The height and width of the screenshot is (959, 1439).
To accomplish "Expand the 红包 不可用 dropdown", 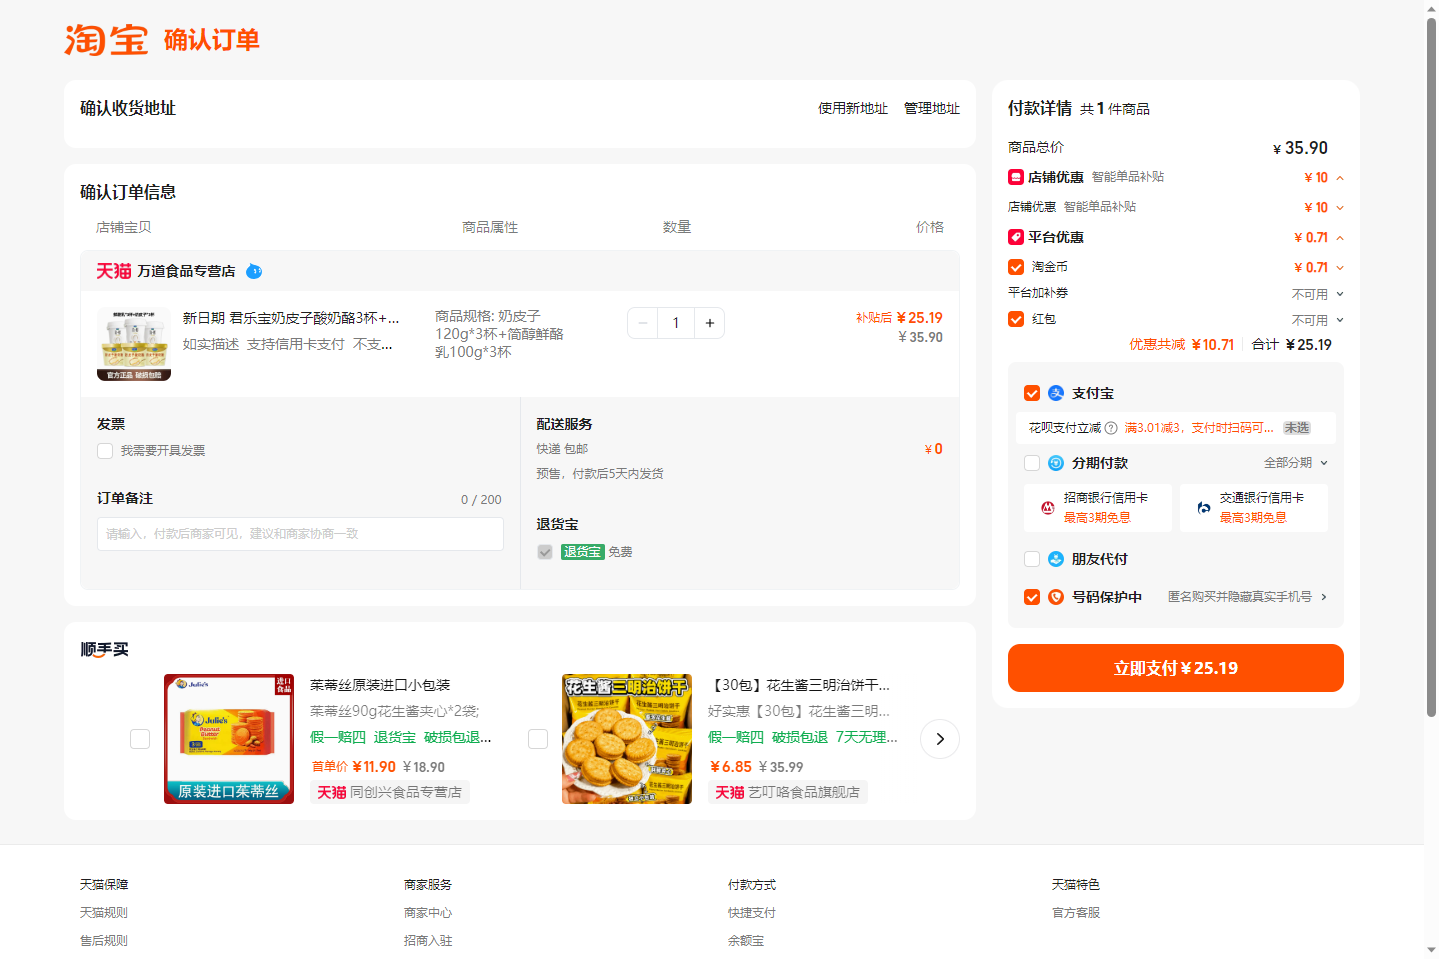I will (1340, 320).
